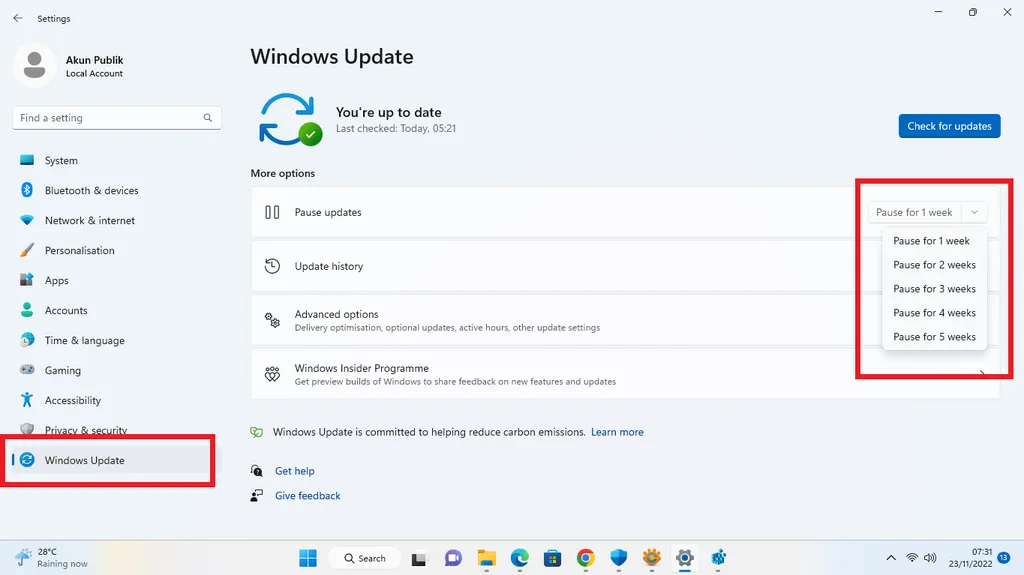This screenshot has height=575, width=1024.
Task: Click the Gaming controller icon in sidebar
Action: pyautogui.click(x=27, y=370)
